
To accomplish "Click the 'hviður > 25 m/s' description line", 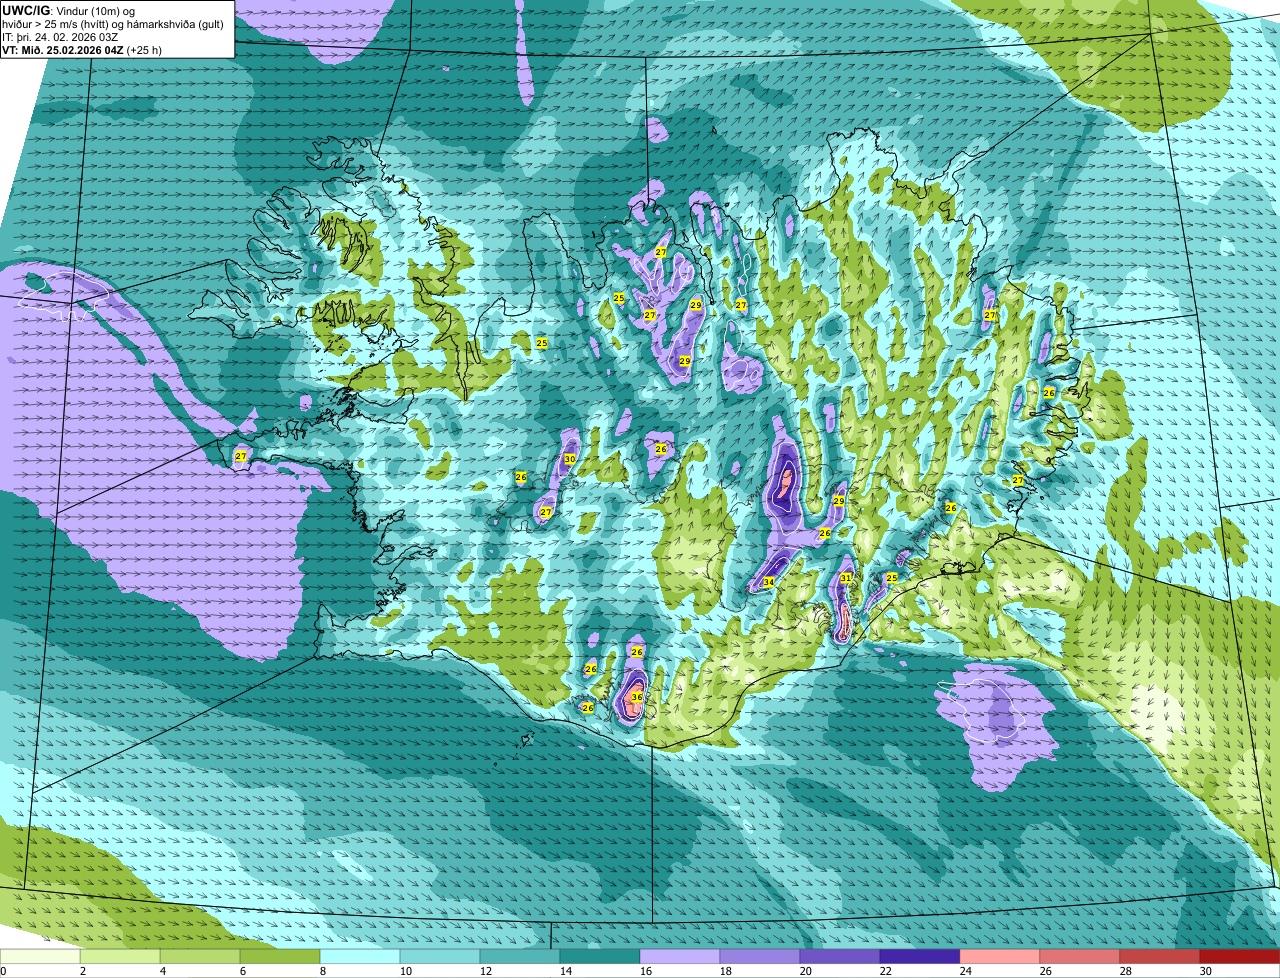I will [113, 23].
